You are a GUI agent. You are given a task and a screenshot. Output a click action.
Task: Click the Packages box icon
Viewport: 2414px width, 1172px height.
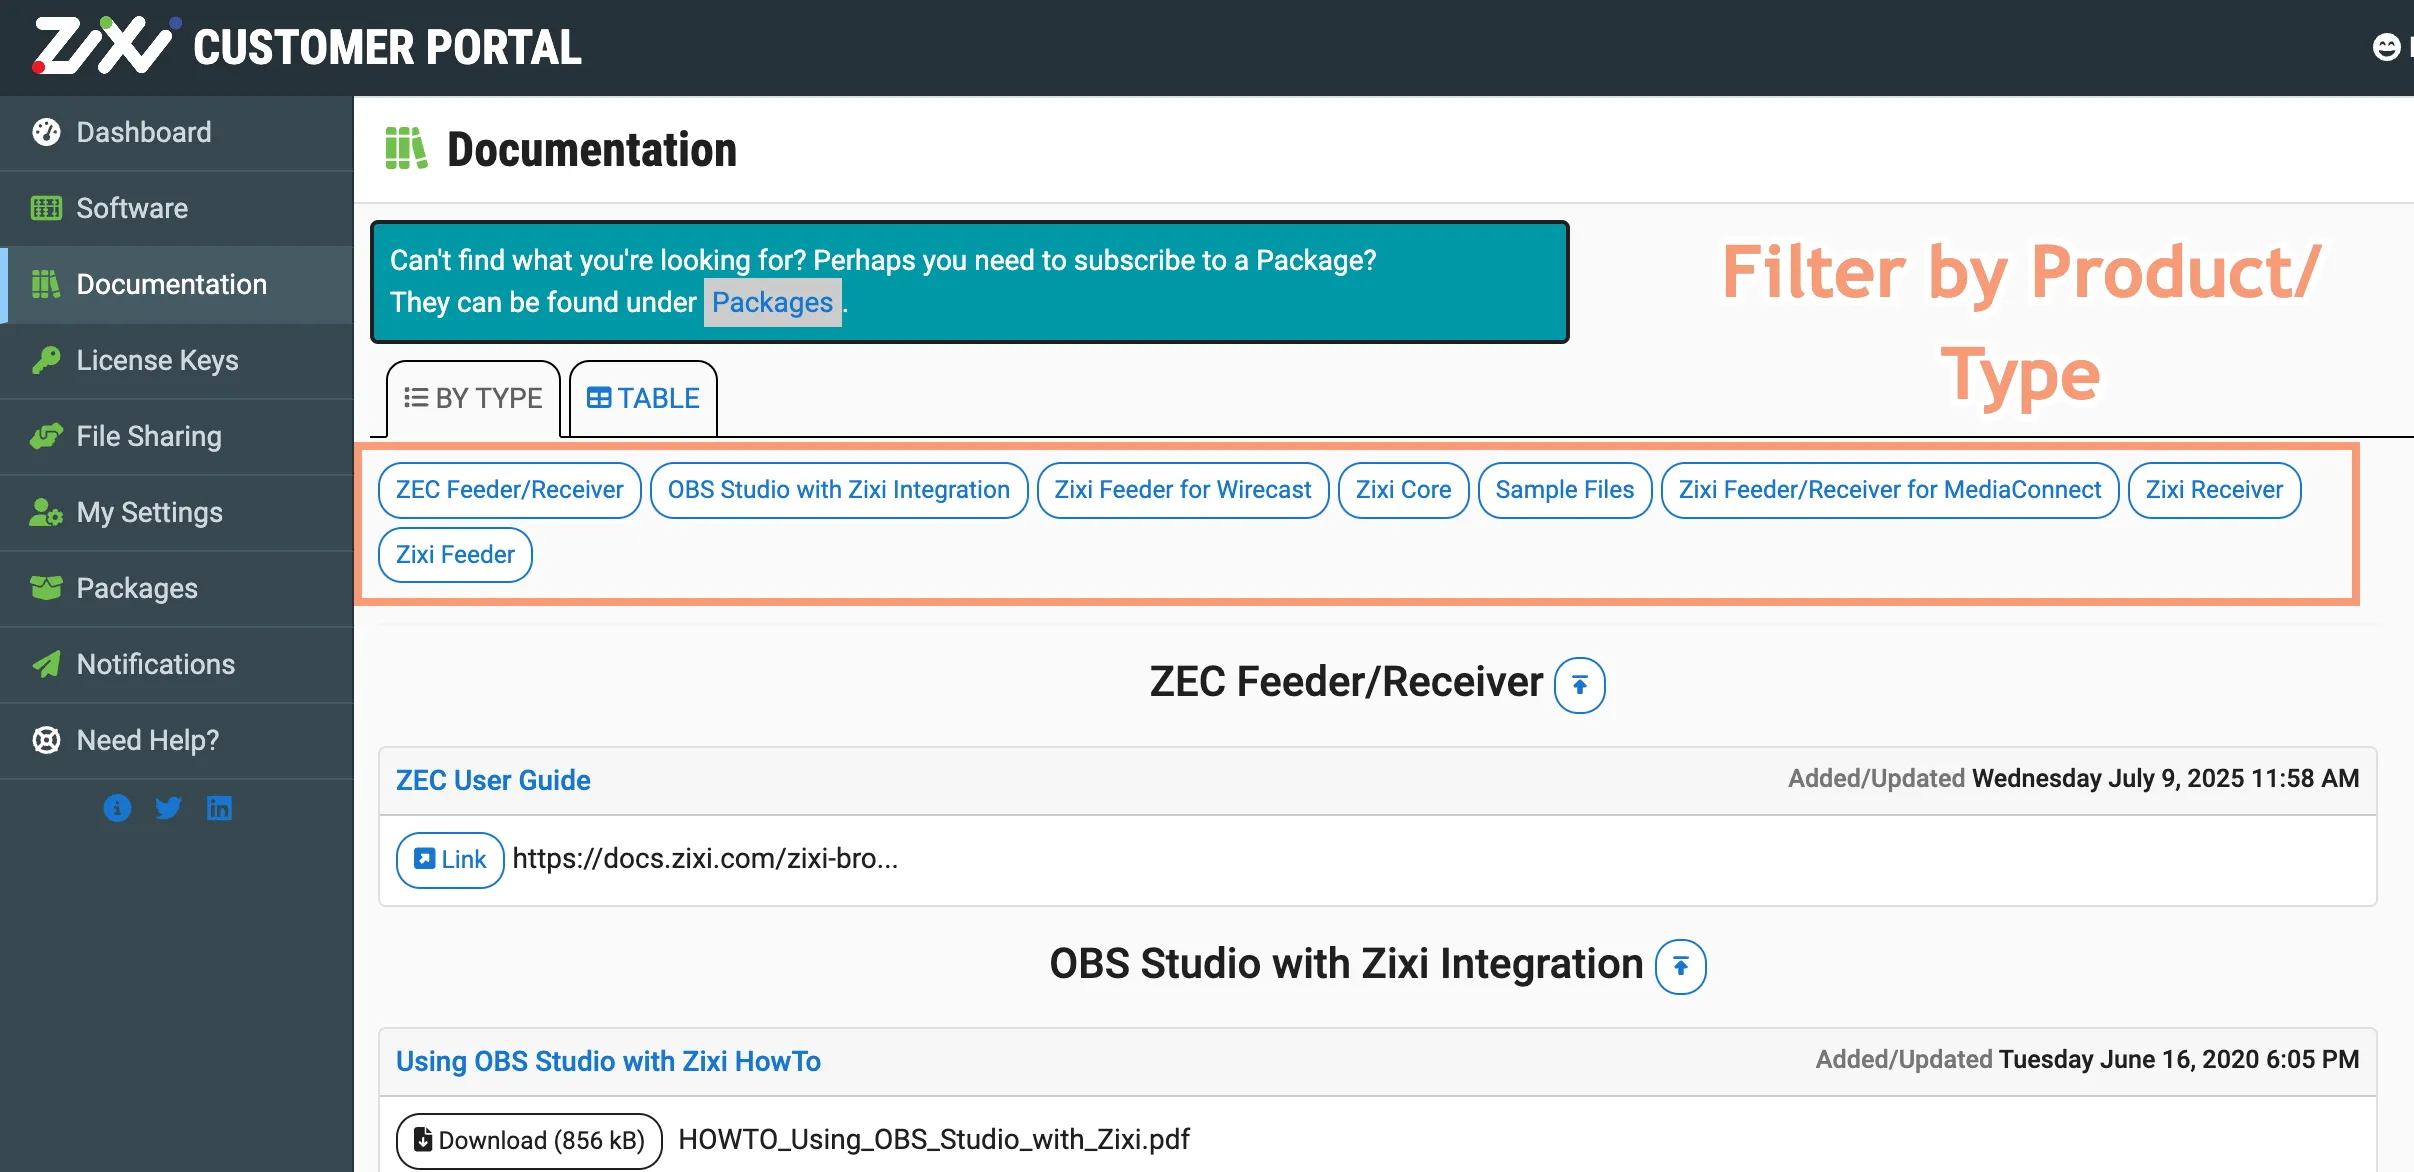tap(46, 588)
